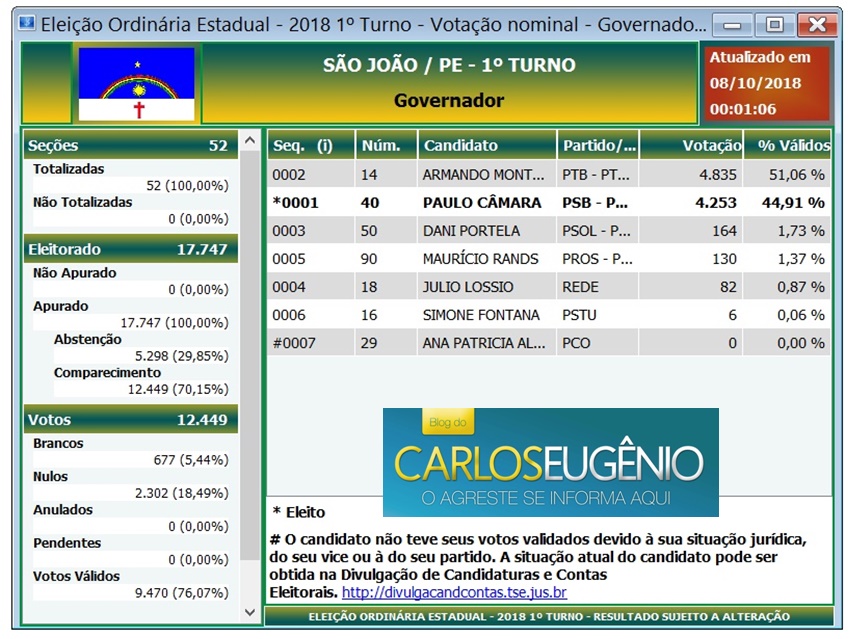Maximize the election results window
Screen dimensions: 852x639
point(774,25)
